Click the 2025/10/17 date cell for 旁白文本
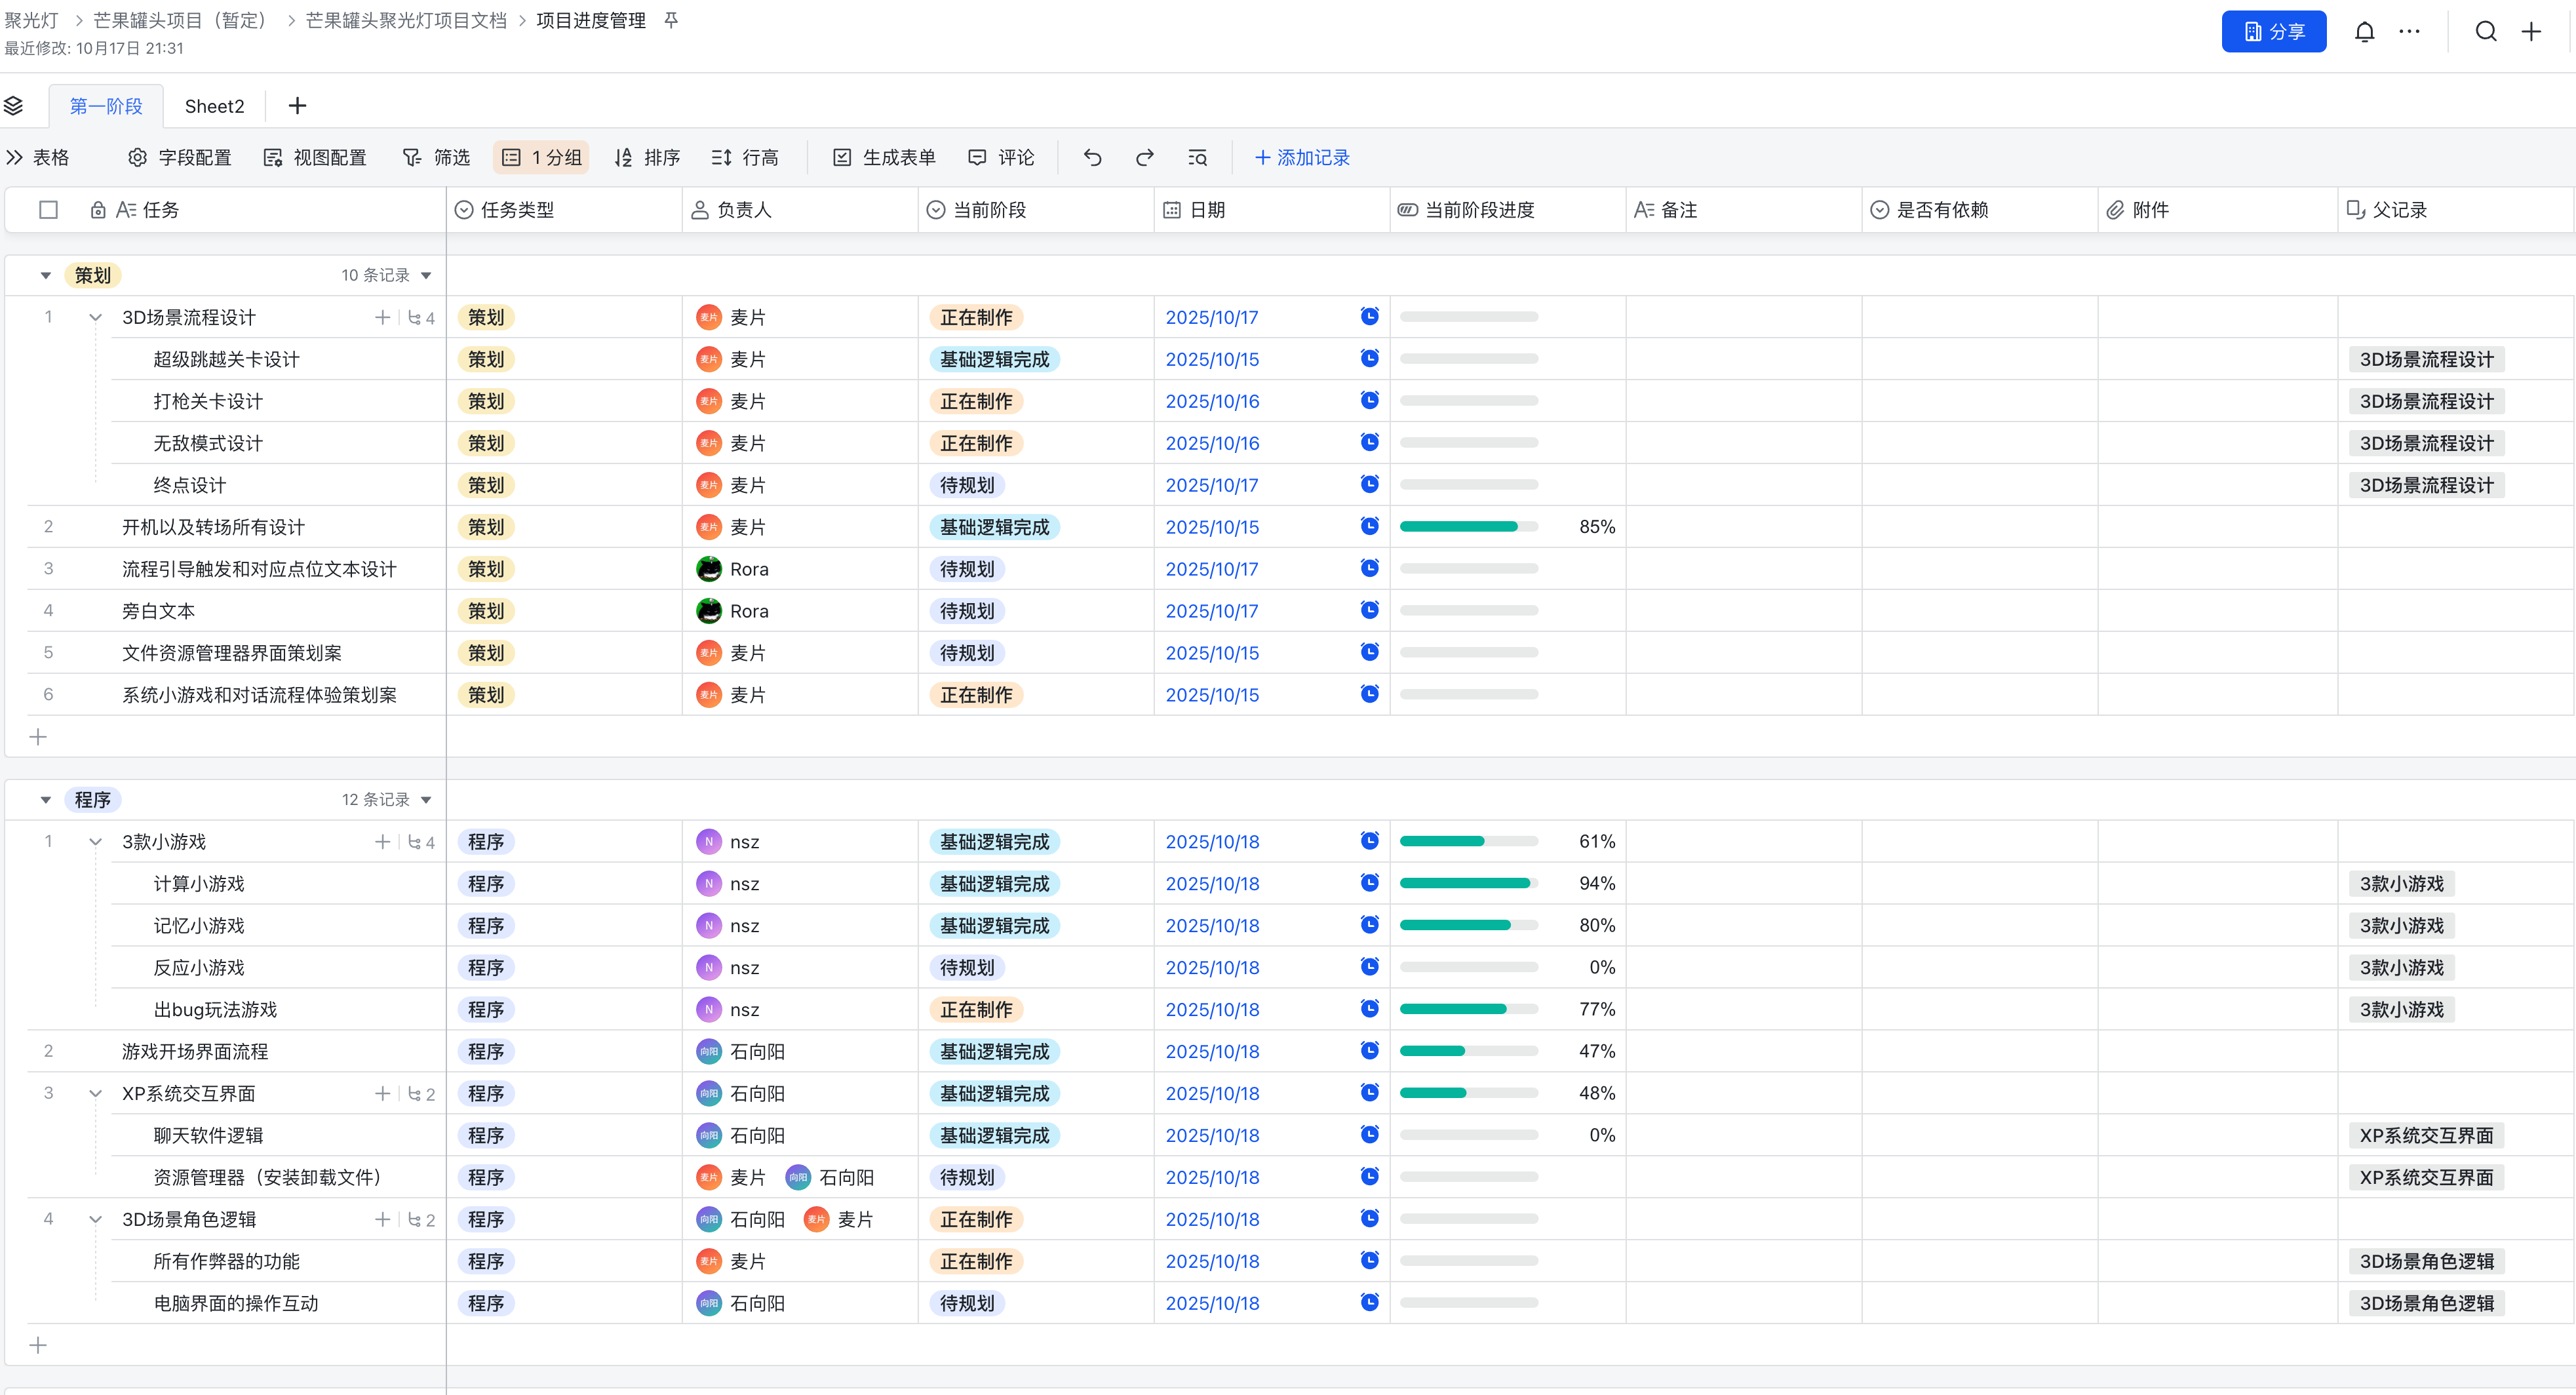The height and width of the screenshot is (1395, 2576). (1211, 611)
